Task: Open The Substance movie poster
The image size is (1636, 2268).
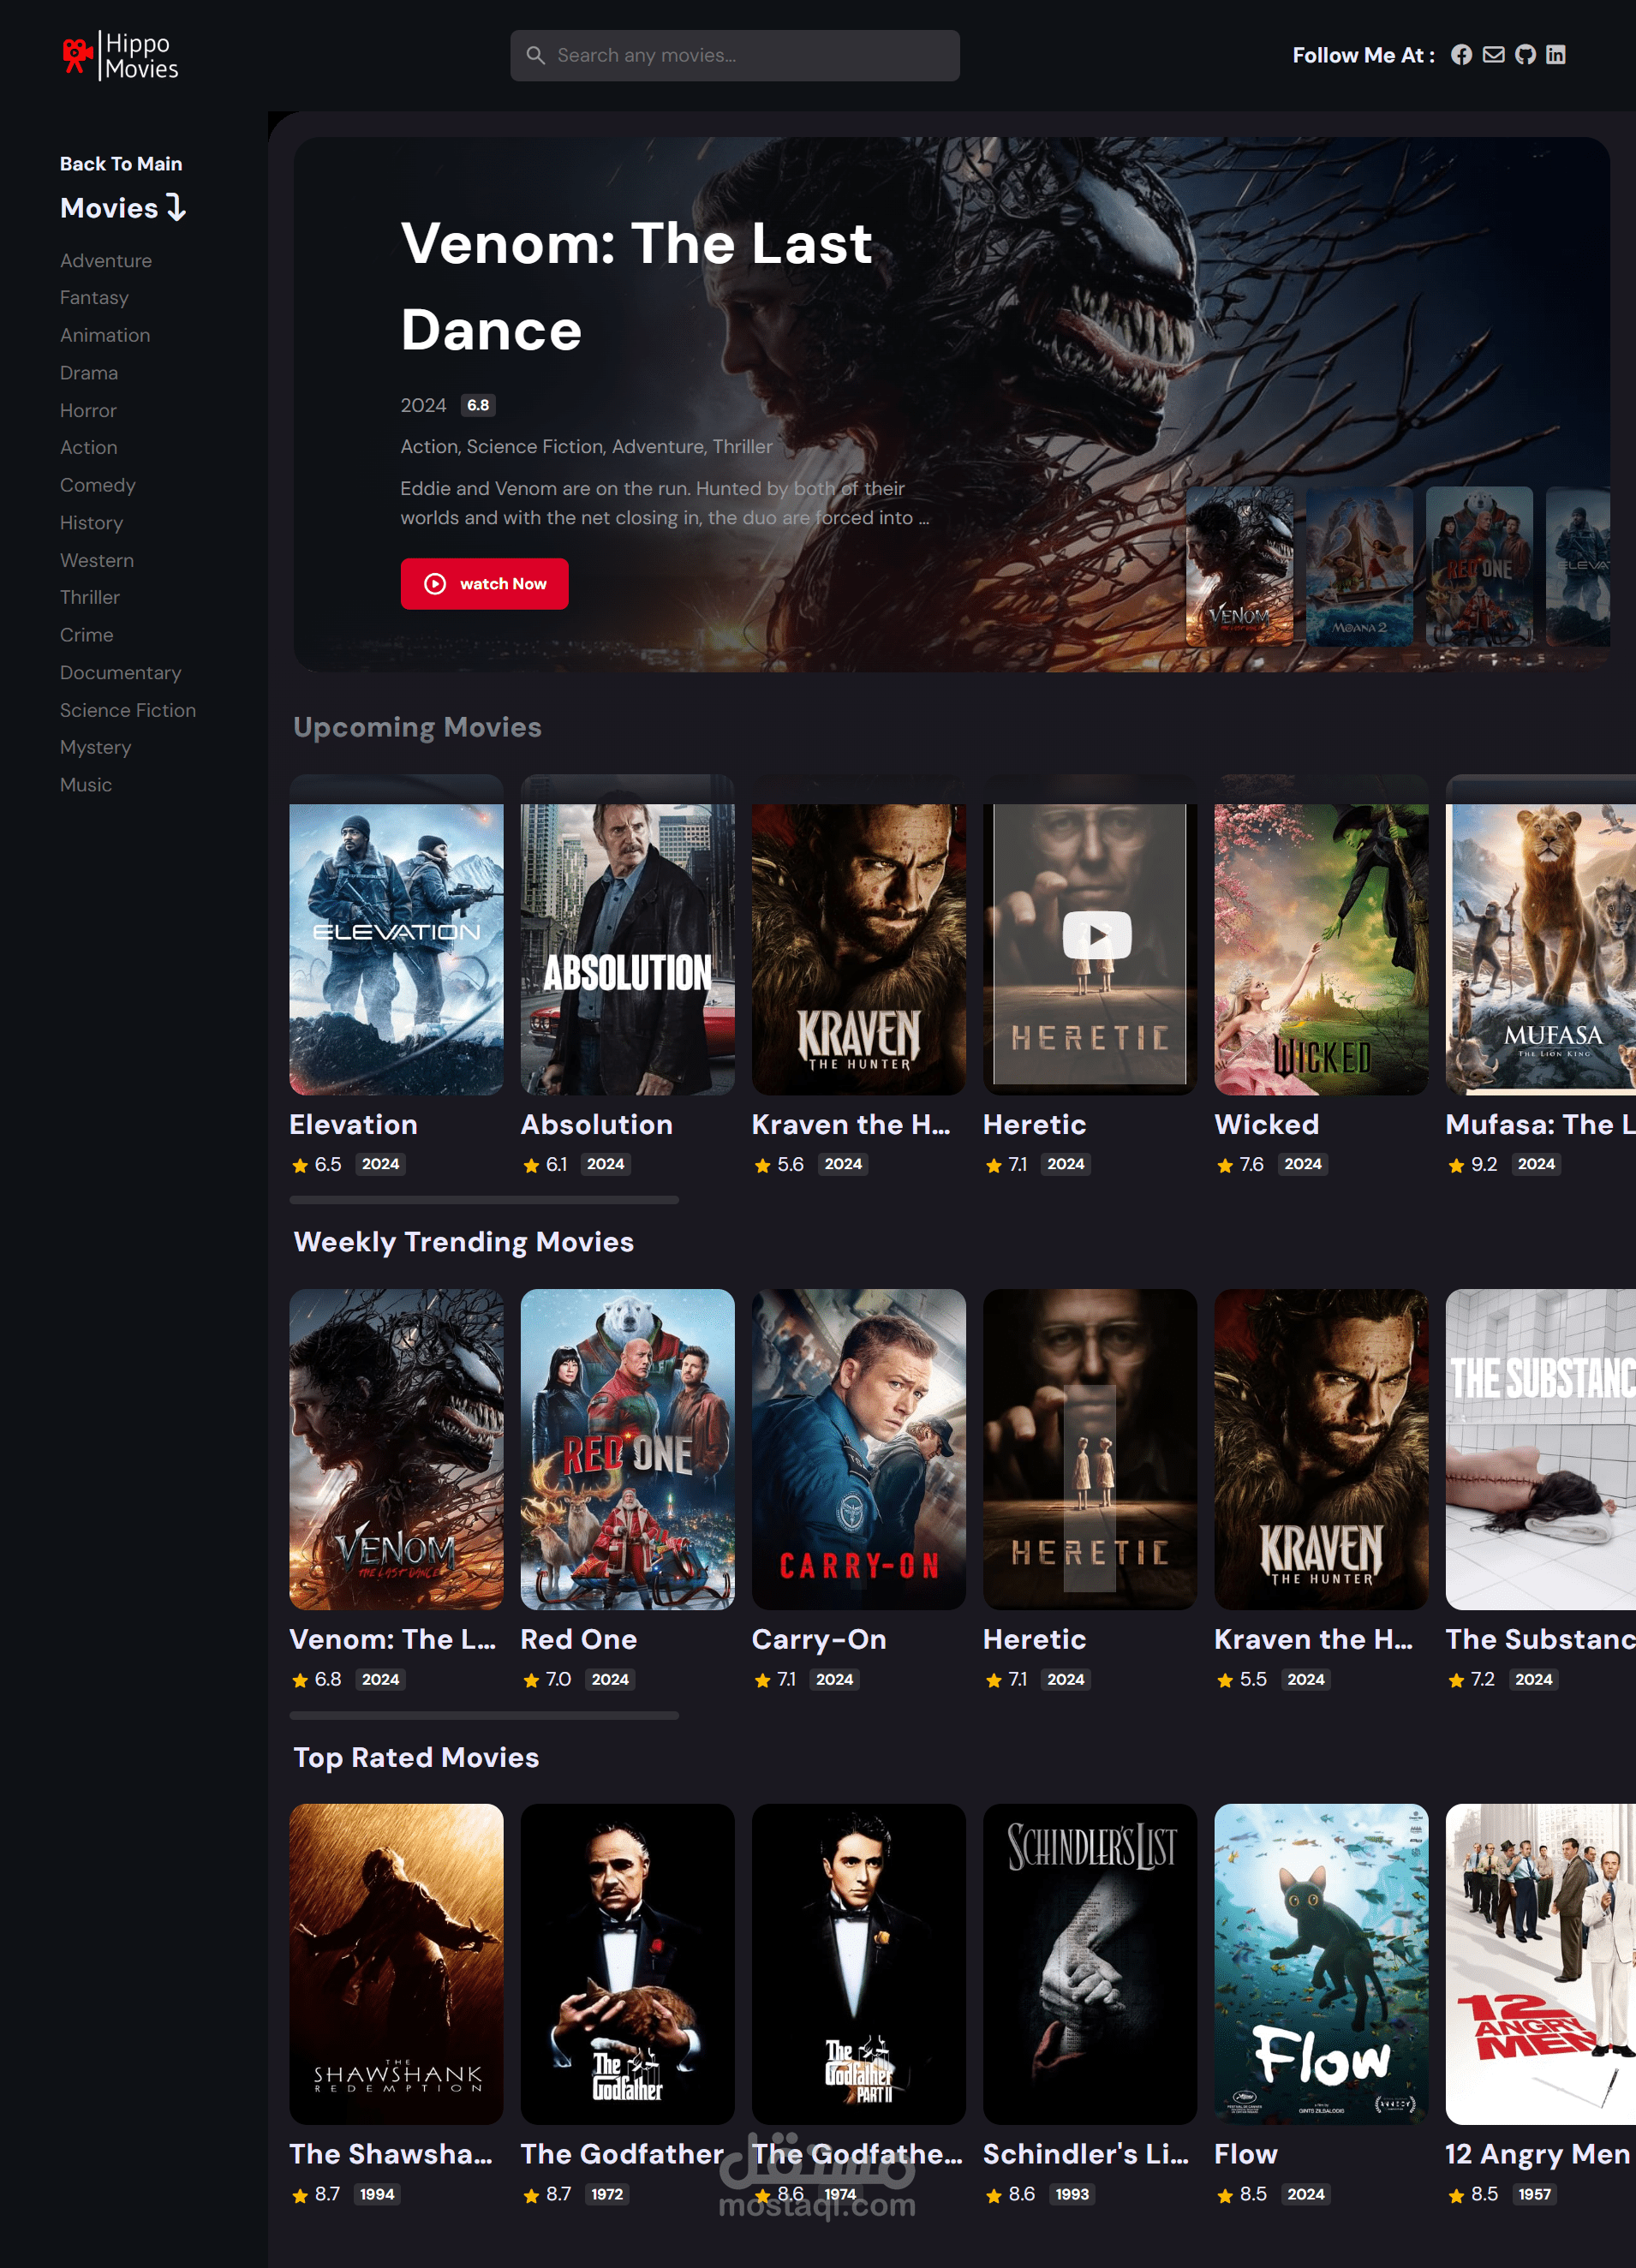Action: point(1541,1449)
